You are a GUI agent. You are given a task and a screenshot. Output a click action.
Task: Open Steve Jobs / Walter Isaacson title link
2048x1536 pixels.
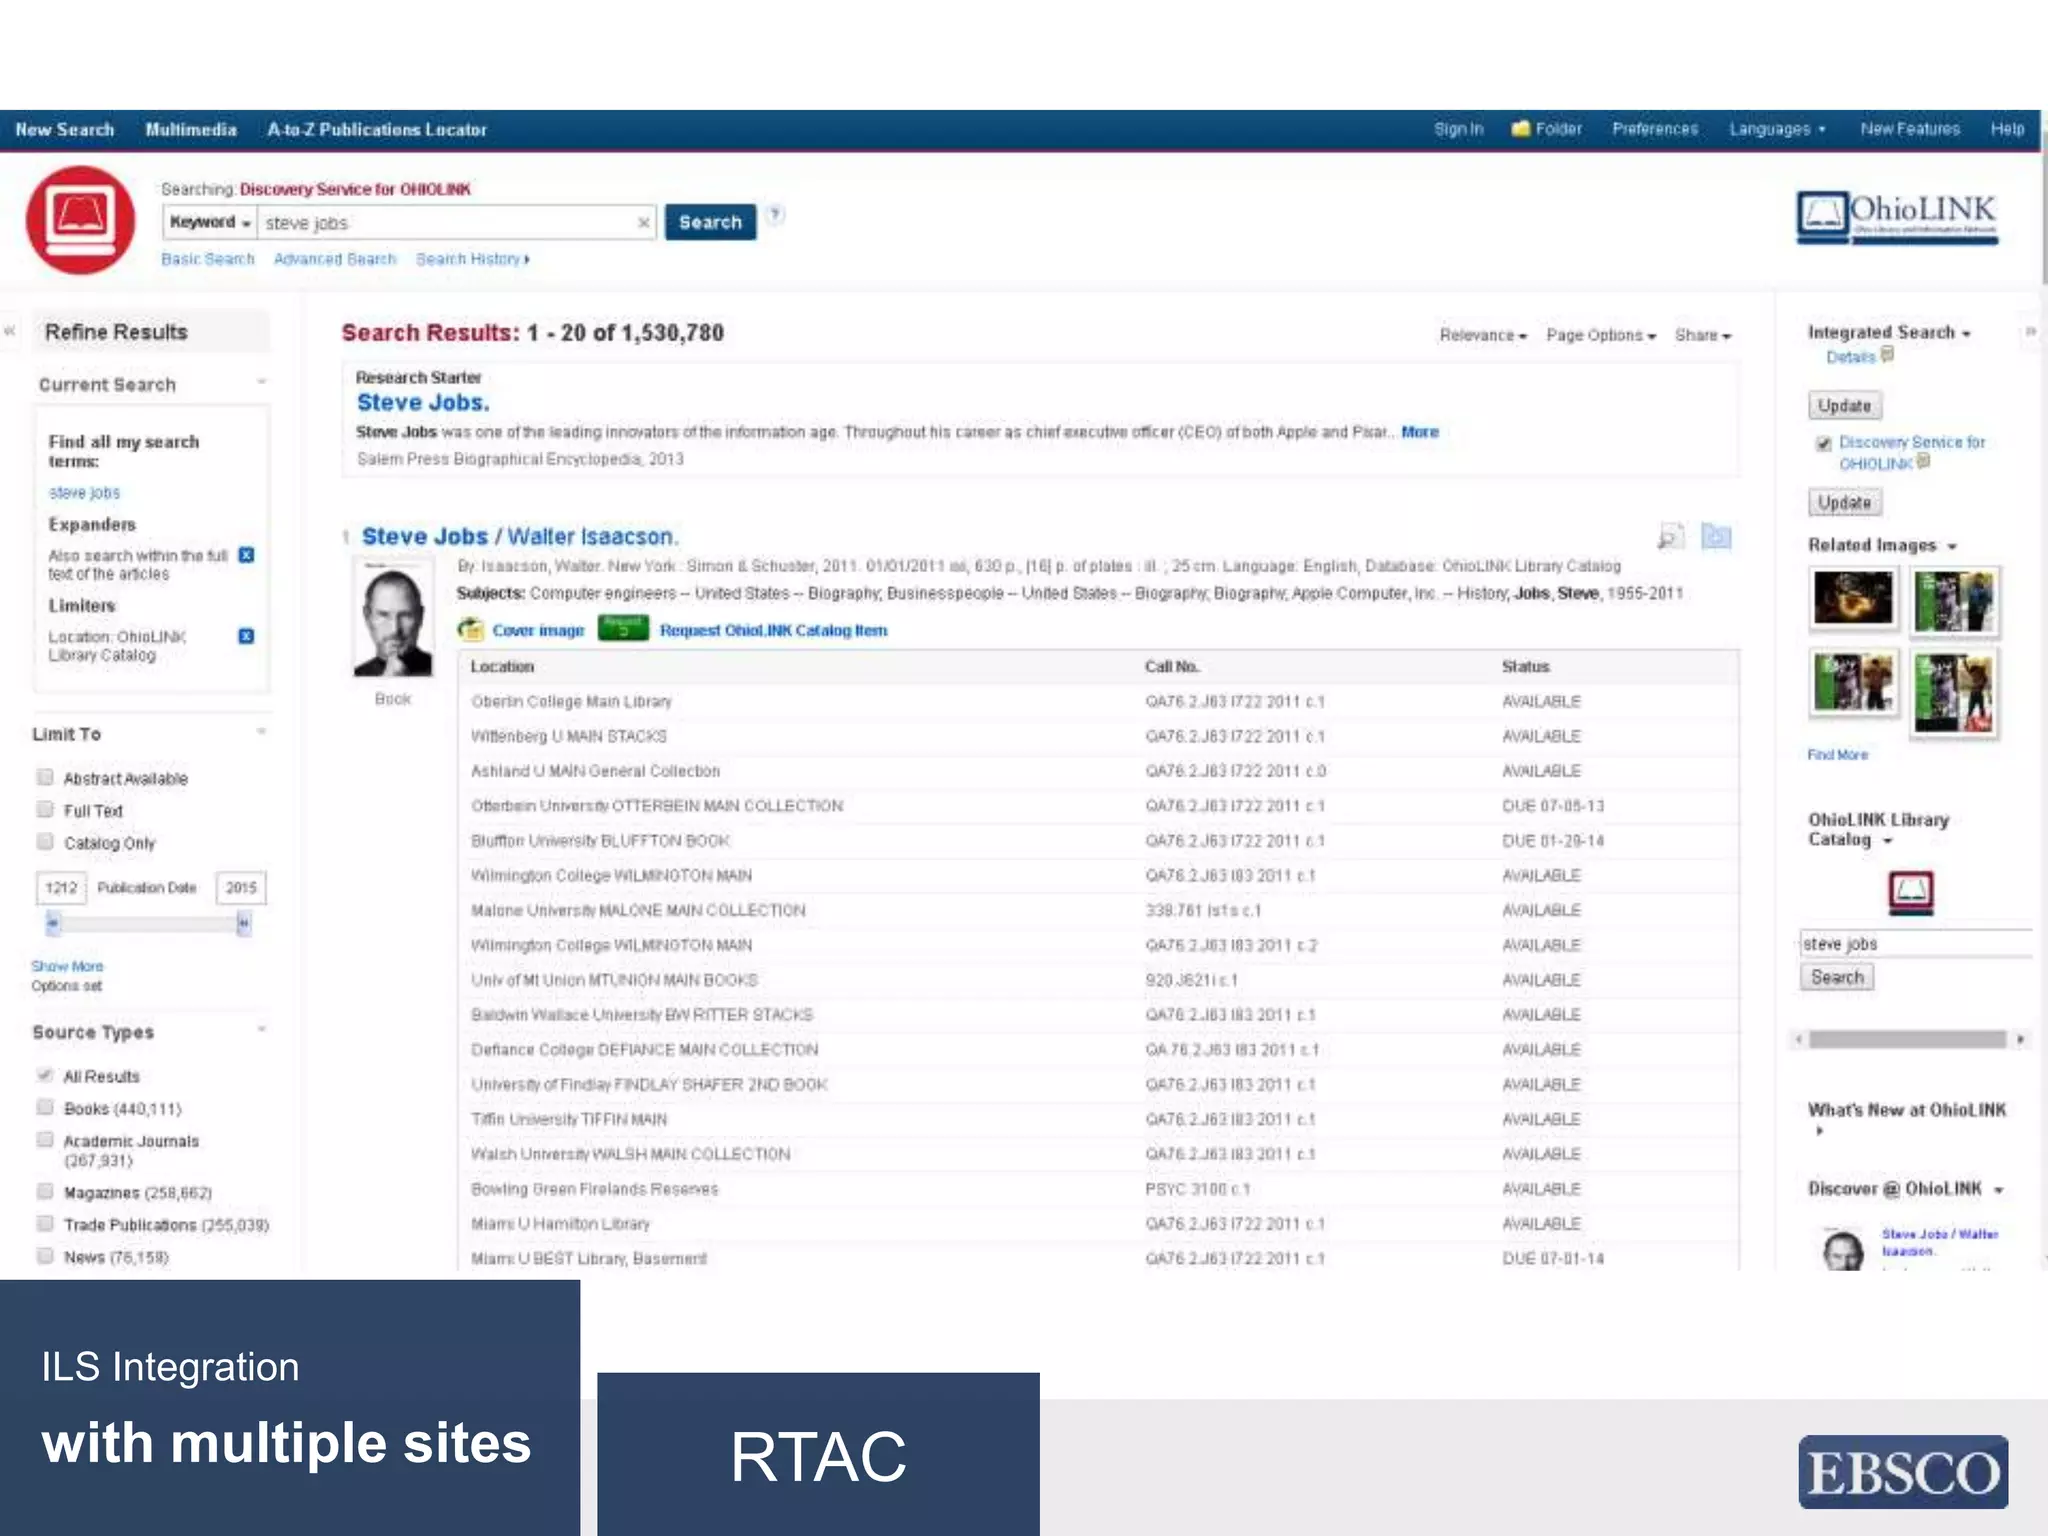point(520,537)
